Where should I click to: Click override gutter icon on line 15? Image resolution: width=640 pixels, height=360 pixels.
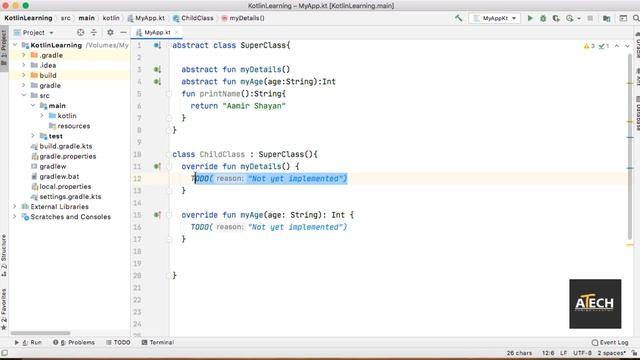157,215
